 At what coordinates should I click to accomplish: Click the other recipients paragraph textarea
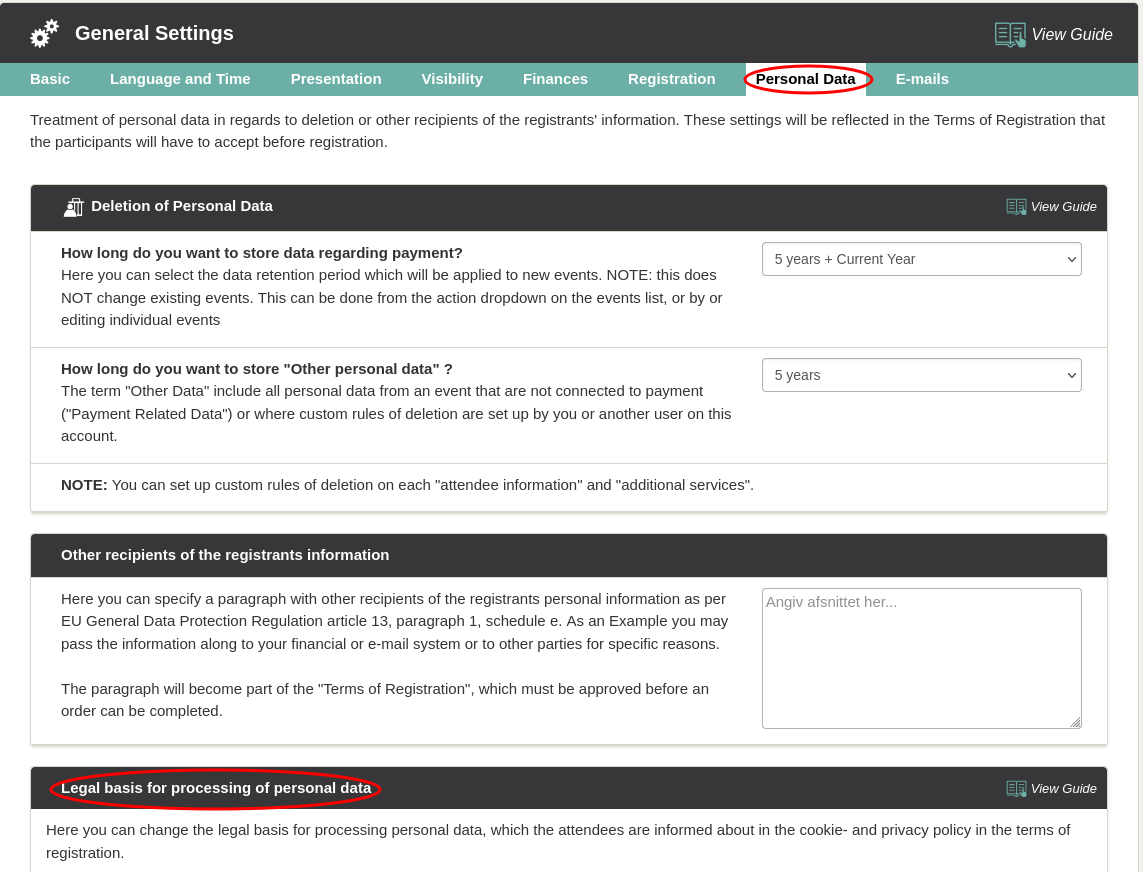921,658
